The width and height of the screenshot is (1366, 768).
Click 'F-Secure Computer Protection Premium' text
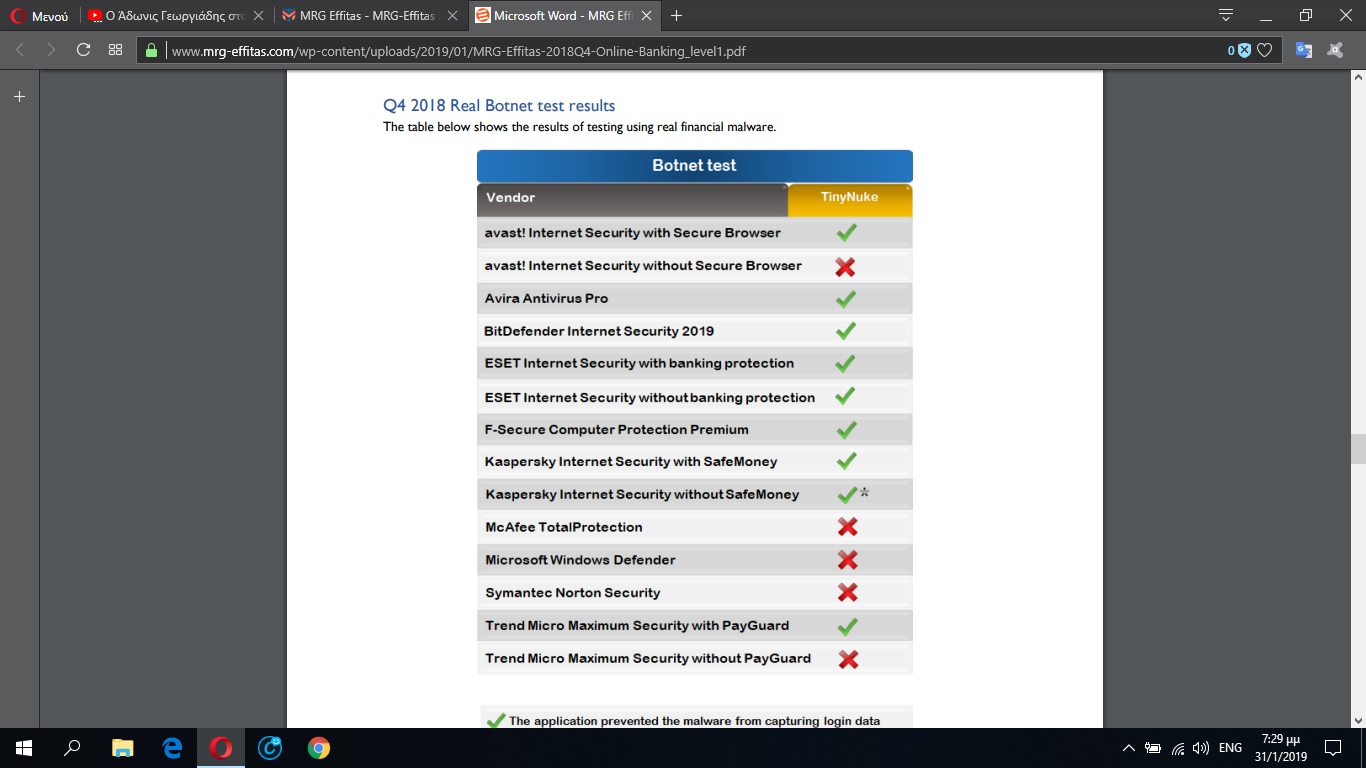coord(616,430)
